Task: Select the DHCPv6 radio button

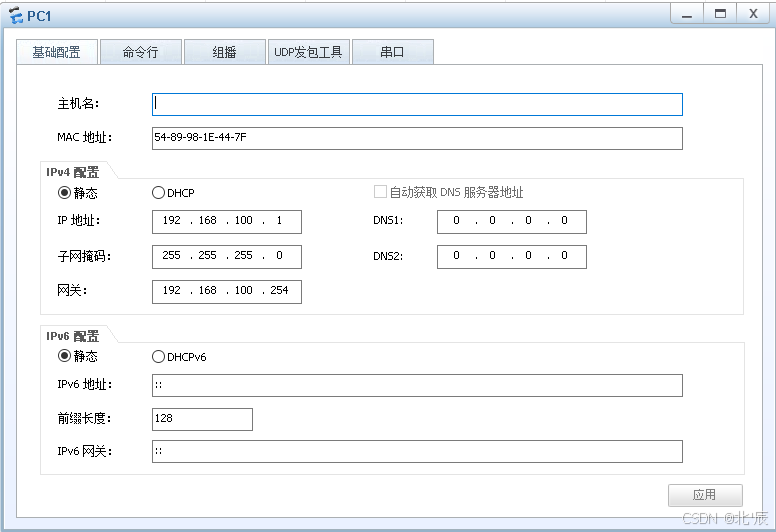Action: (x=158, y=356)
